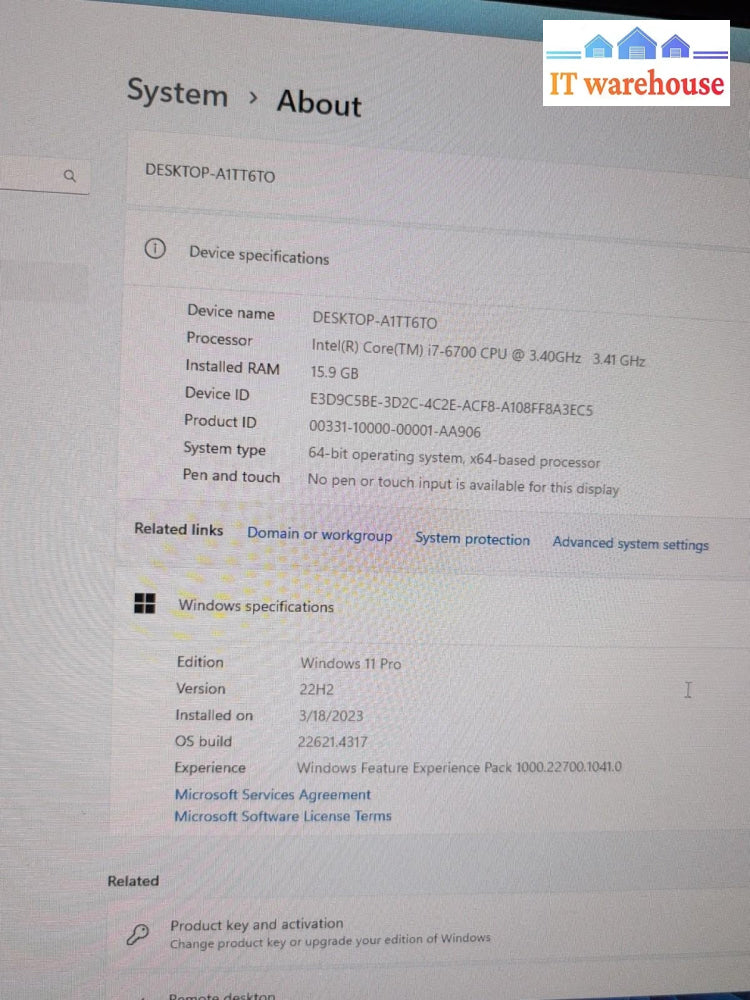Click the 3/18/2023 installed date
This screenshot has width=750, height=1000.
(x=331, y=716)
